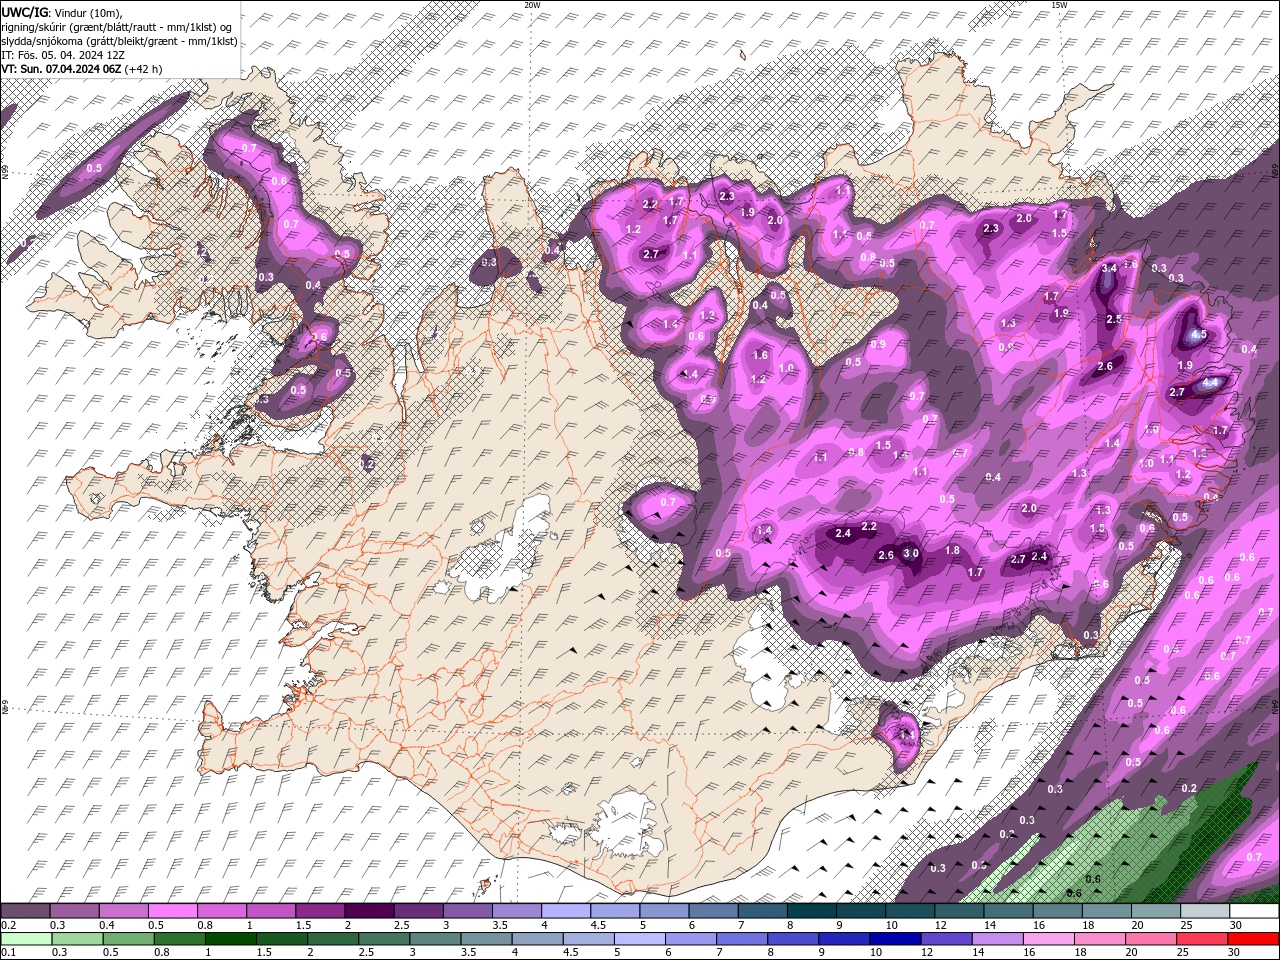1280x960 pixels.
Task: Click the 'IT: Fös. 05. 04. 2024 12Z' line
Action: 63,55
